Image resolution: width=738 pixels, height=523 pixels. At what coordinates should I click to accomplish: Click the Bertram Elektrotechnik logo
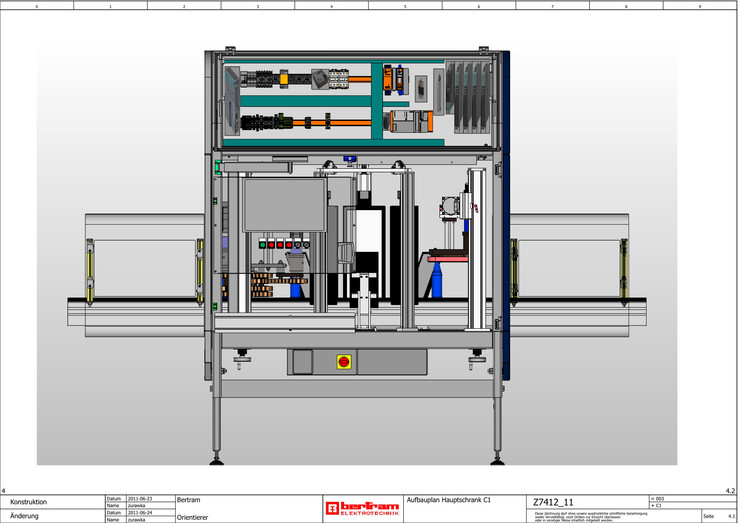(362, 508)
